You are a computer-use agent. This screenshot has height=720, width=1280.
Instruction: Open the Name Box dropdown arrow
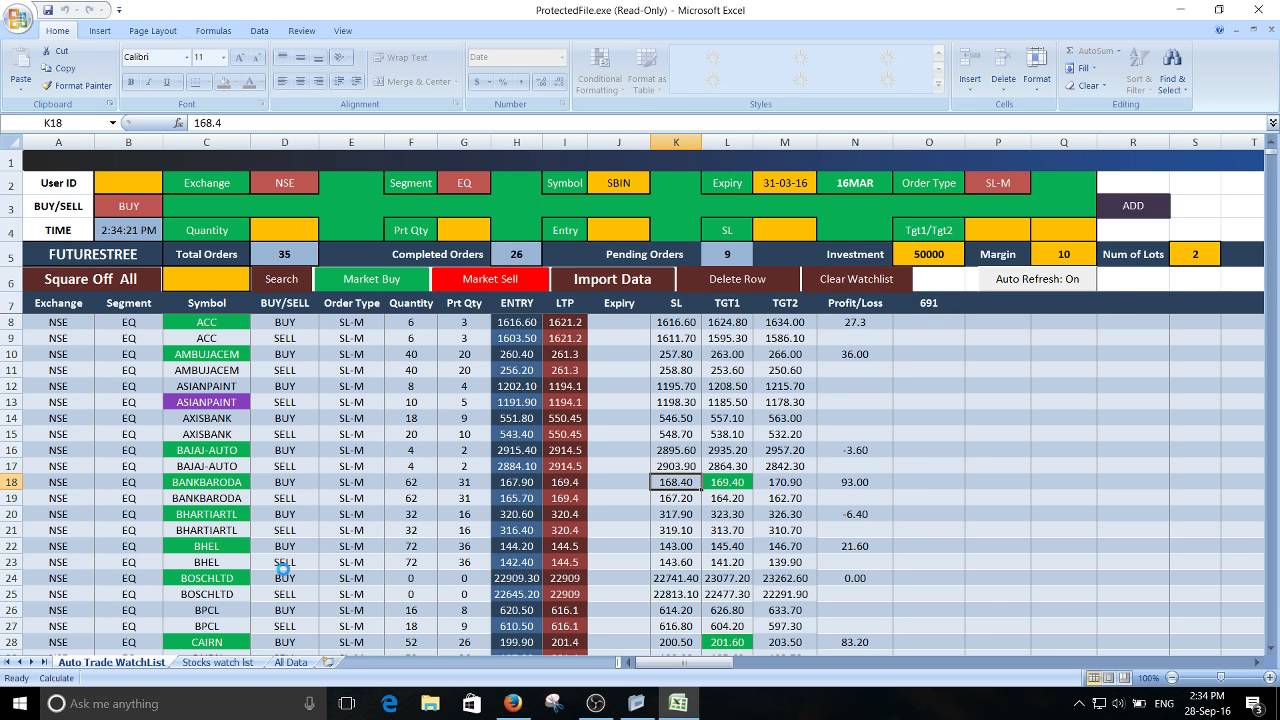(113, 123)
